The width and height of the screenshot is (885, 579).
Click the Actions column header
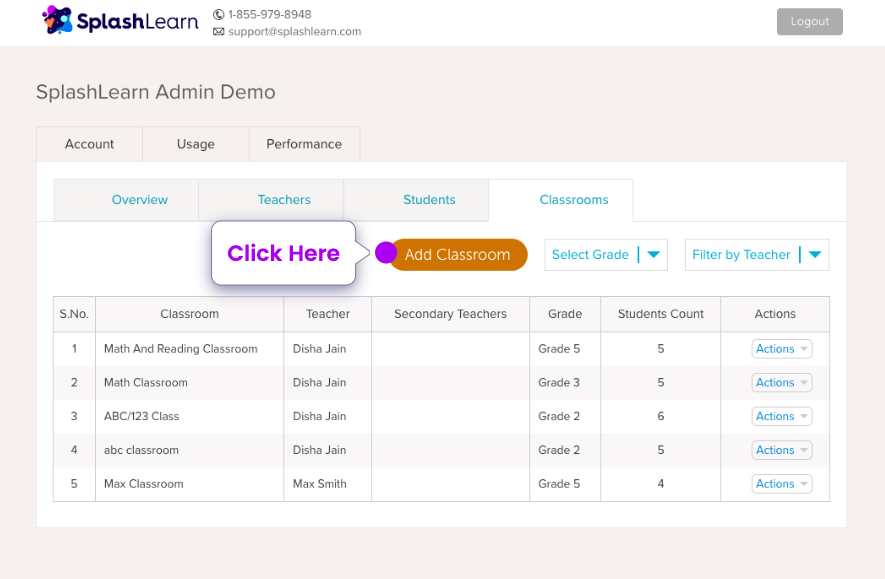(775, 314)
